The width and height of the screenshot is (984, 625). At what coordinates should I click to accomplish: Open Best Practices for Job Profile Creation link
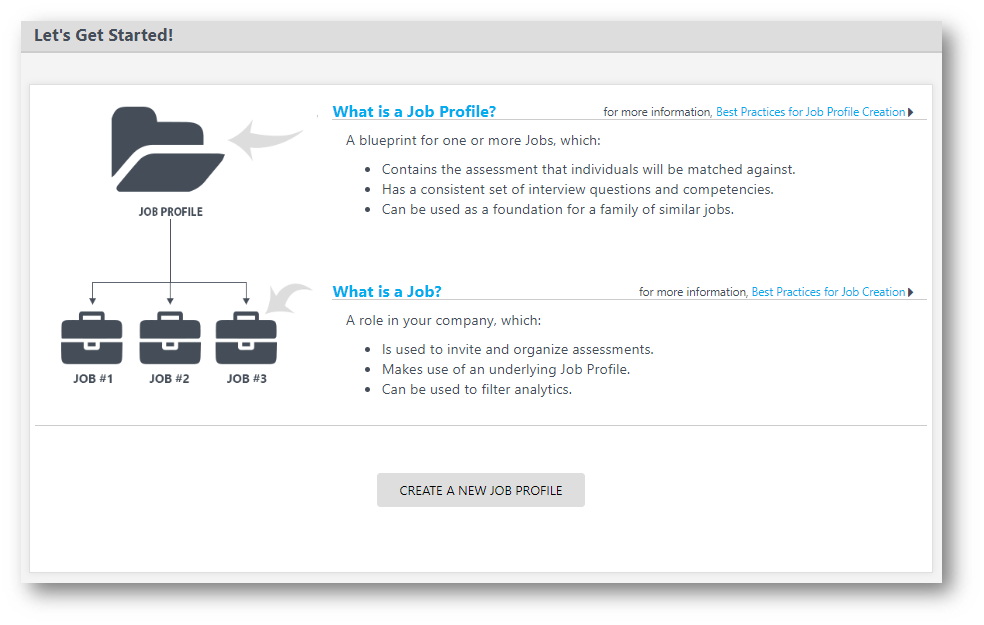point(810,111)
